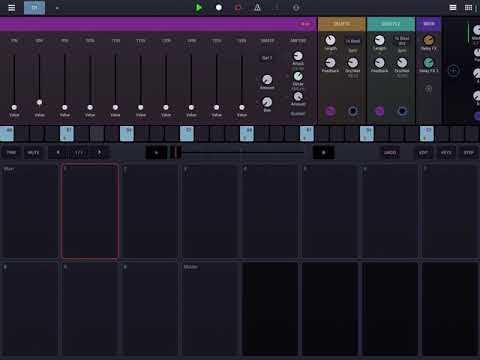Toggle the TRIG pad mode button
The image size is (480, 360).
point(11,152)
